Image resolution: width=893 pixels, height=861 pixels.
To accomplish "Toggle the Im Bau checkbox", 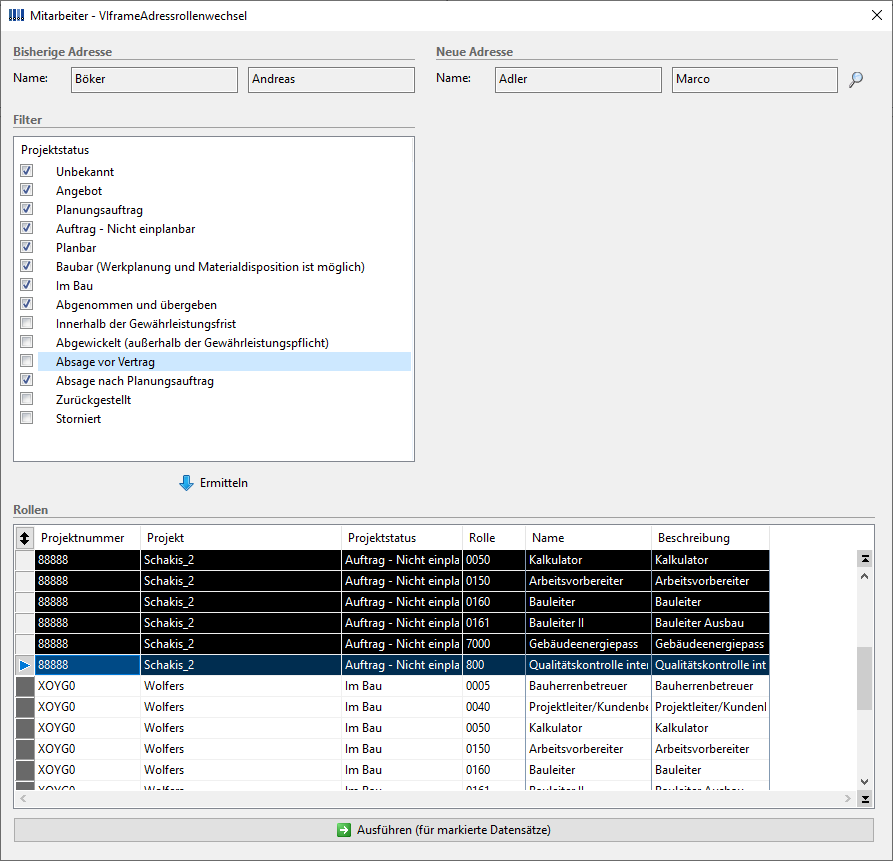I will pyautogui.click(x=27, y=285).
